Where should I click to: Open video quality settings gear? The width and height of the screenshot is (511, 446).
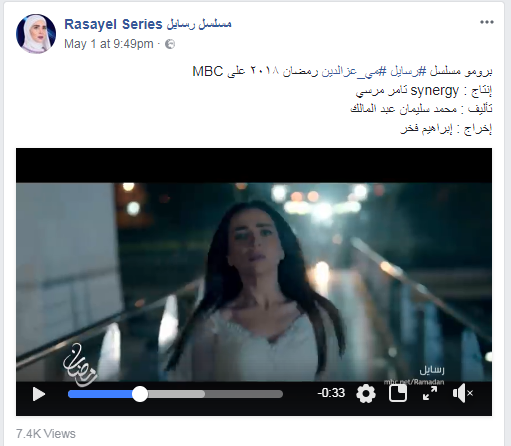[x=366, y=394]
